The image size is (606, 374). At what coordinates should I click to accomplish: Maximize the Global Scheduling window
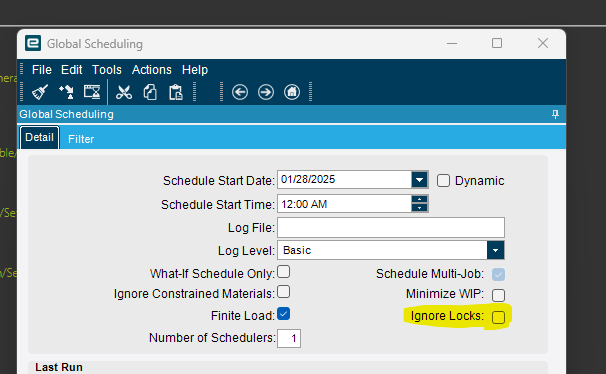point(497,43)
